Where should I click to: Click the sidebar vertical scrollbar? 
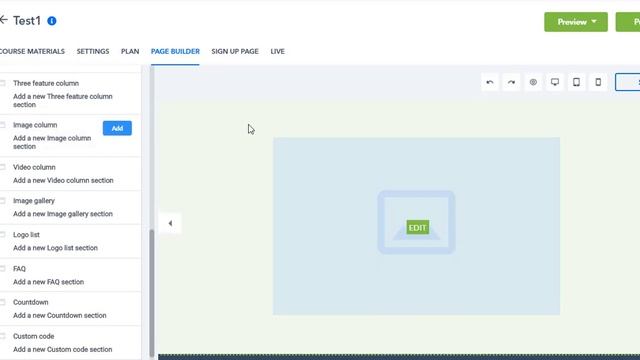pyautogui.click(x=152, y=293)
